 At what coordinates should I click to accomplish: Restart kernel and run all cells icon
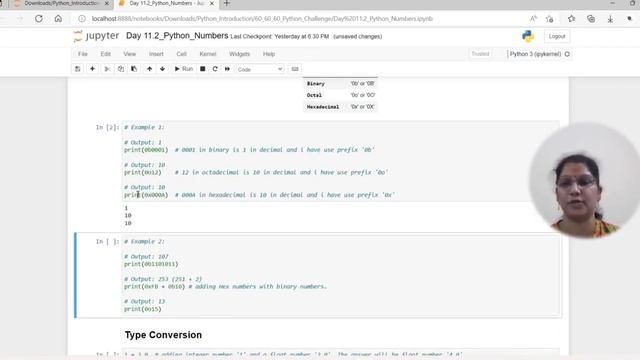tap(227, 69)
